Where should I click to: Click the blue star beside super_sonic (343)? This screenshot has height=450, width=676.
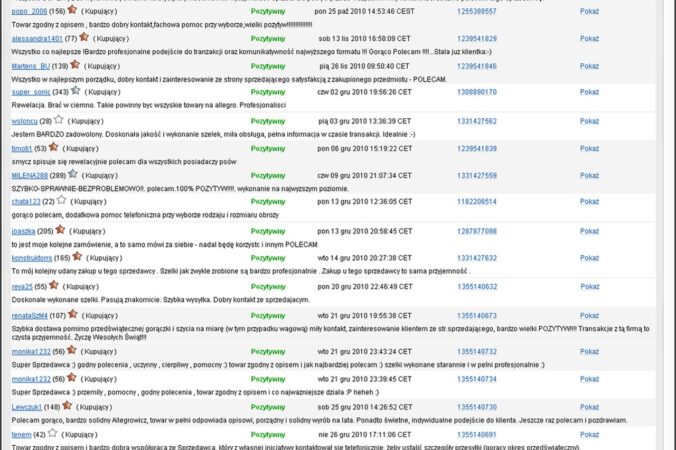pyautogui.click(x=75, y=91)
